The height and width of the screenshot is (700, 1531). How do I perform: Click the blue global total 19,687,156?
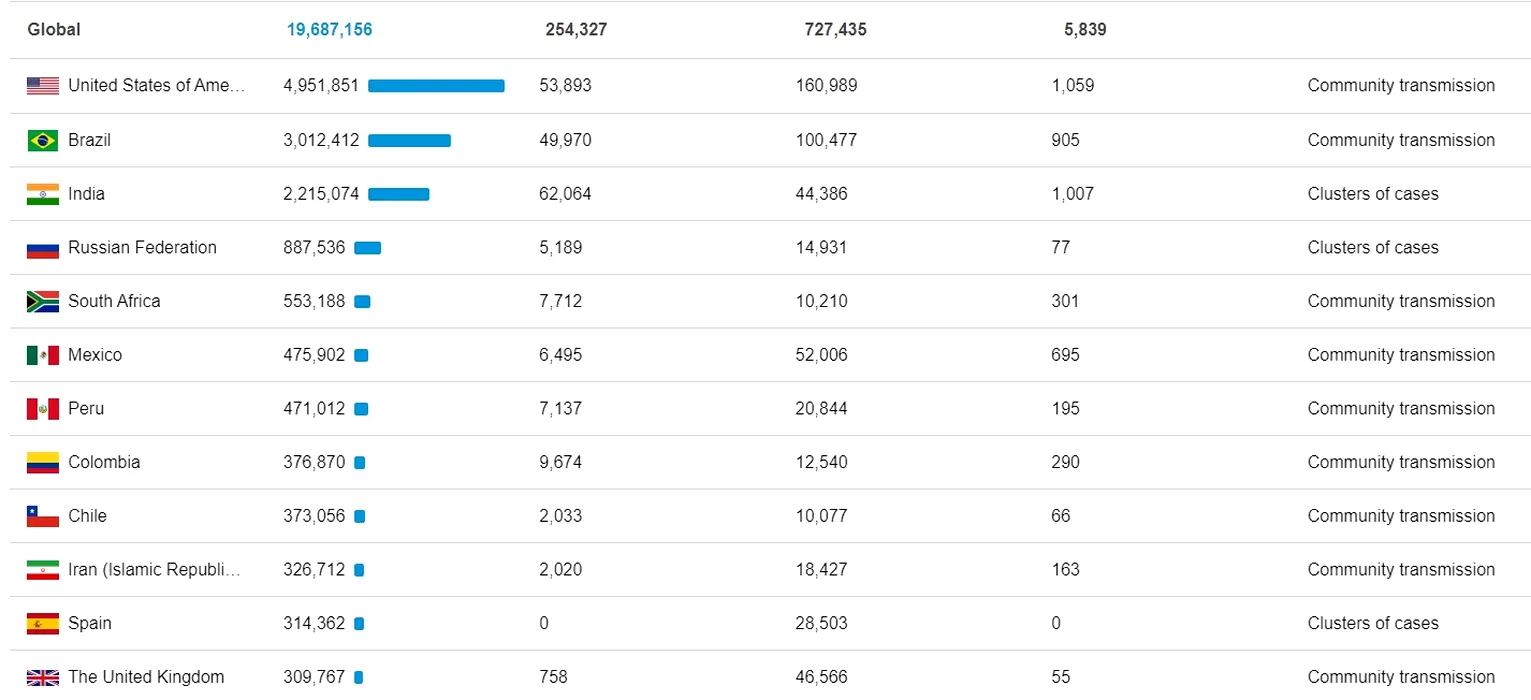[329, 30]
